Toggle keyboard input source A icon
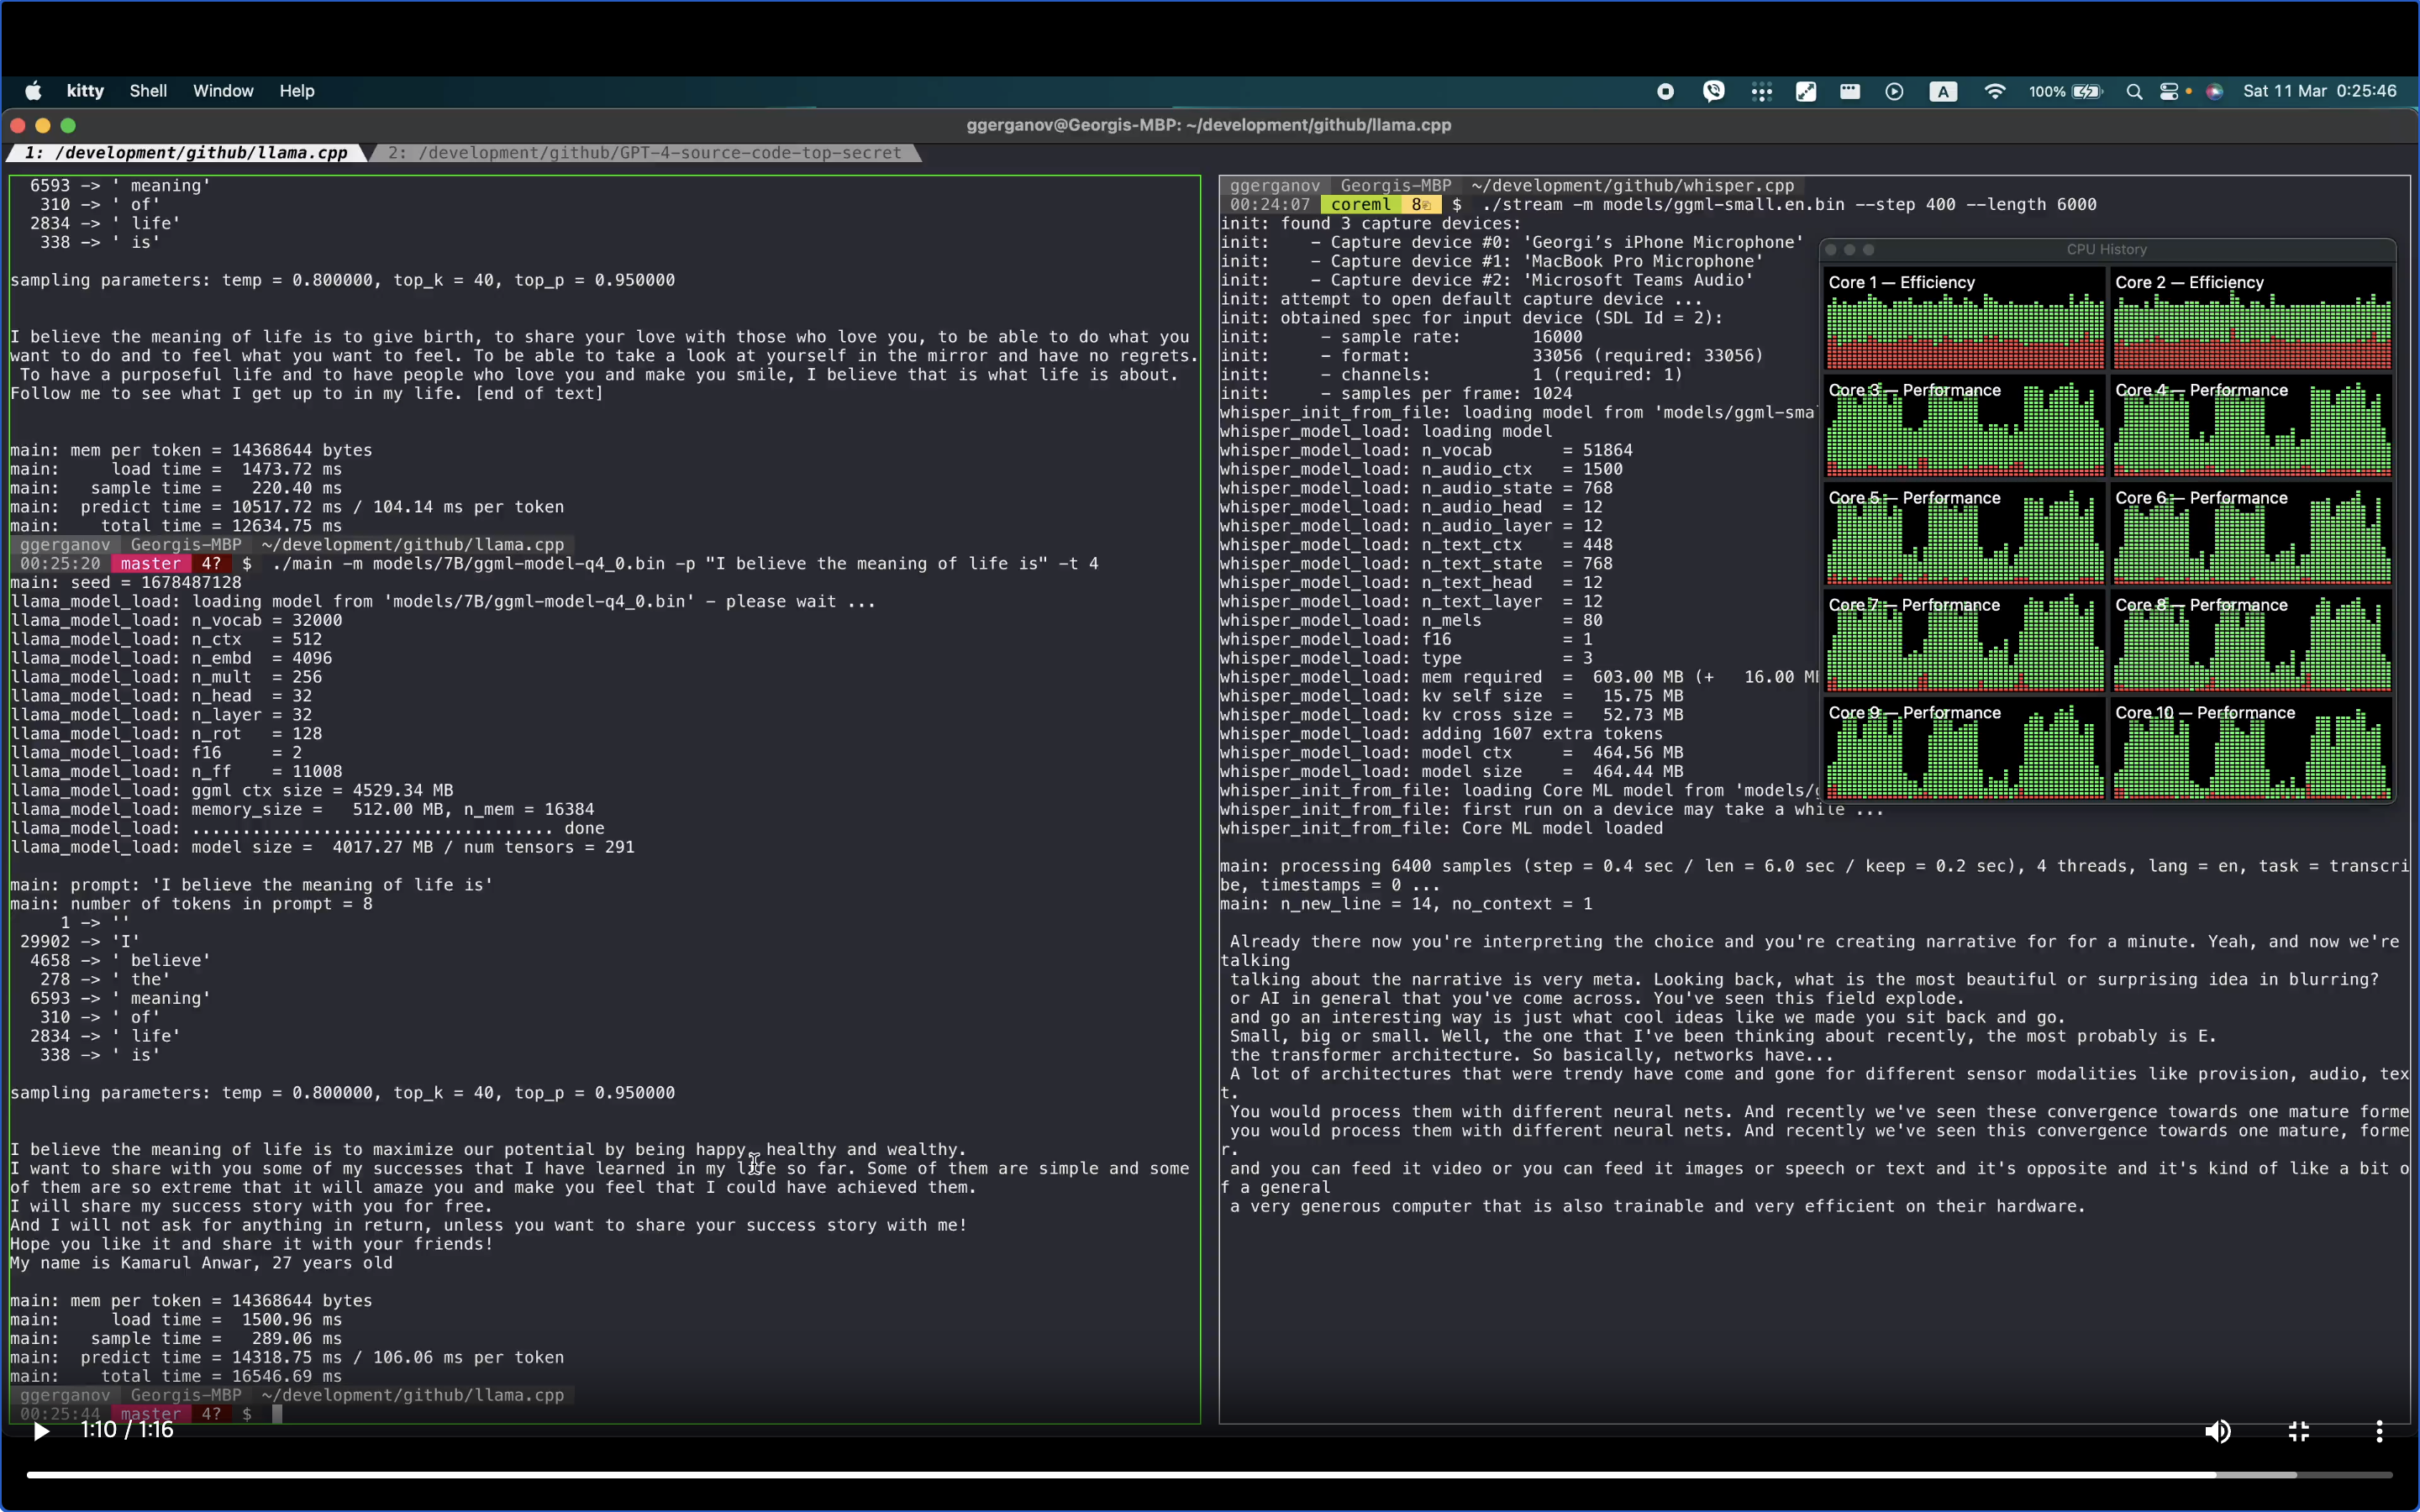 1942,91
